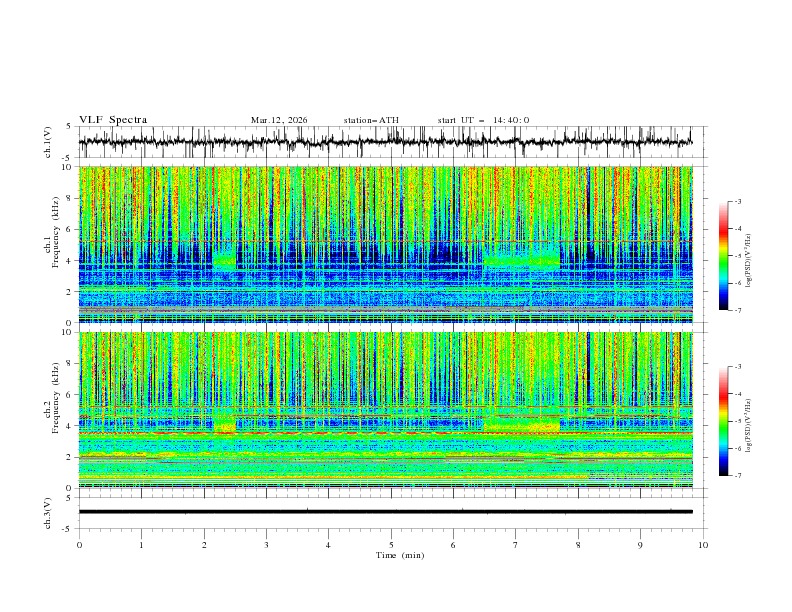Viewport: 792px width, 612px height.
Task: Click the "0" tick on the Time axis
Action: (79, 545)
